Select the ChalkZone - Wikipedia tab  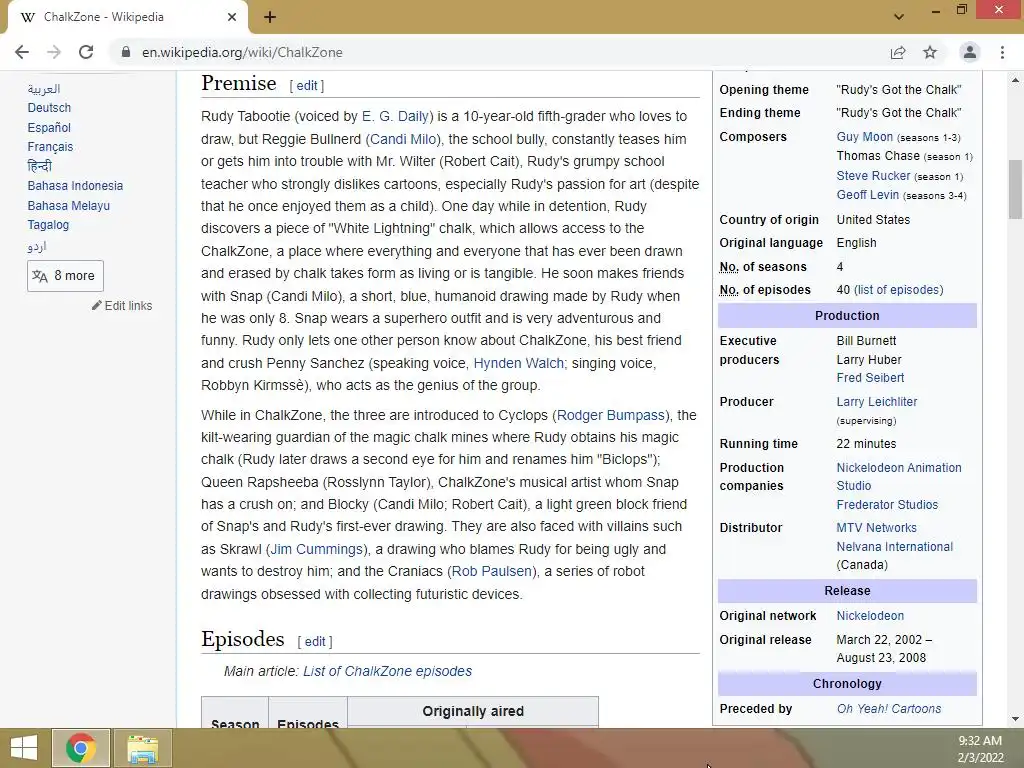point(127,17)
